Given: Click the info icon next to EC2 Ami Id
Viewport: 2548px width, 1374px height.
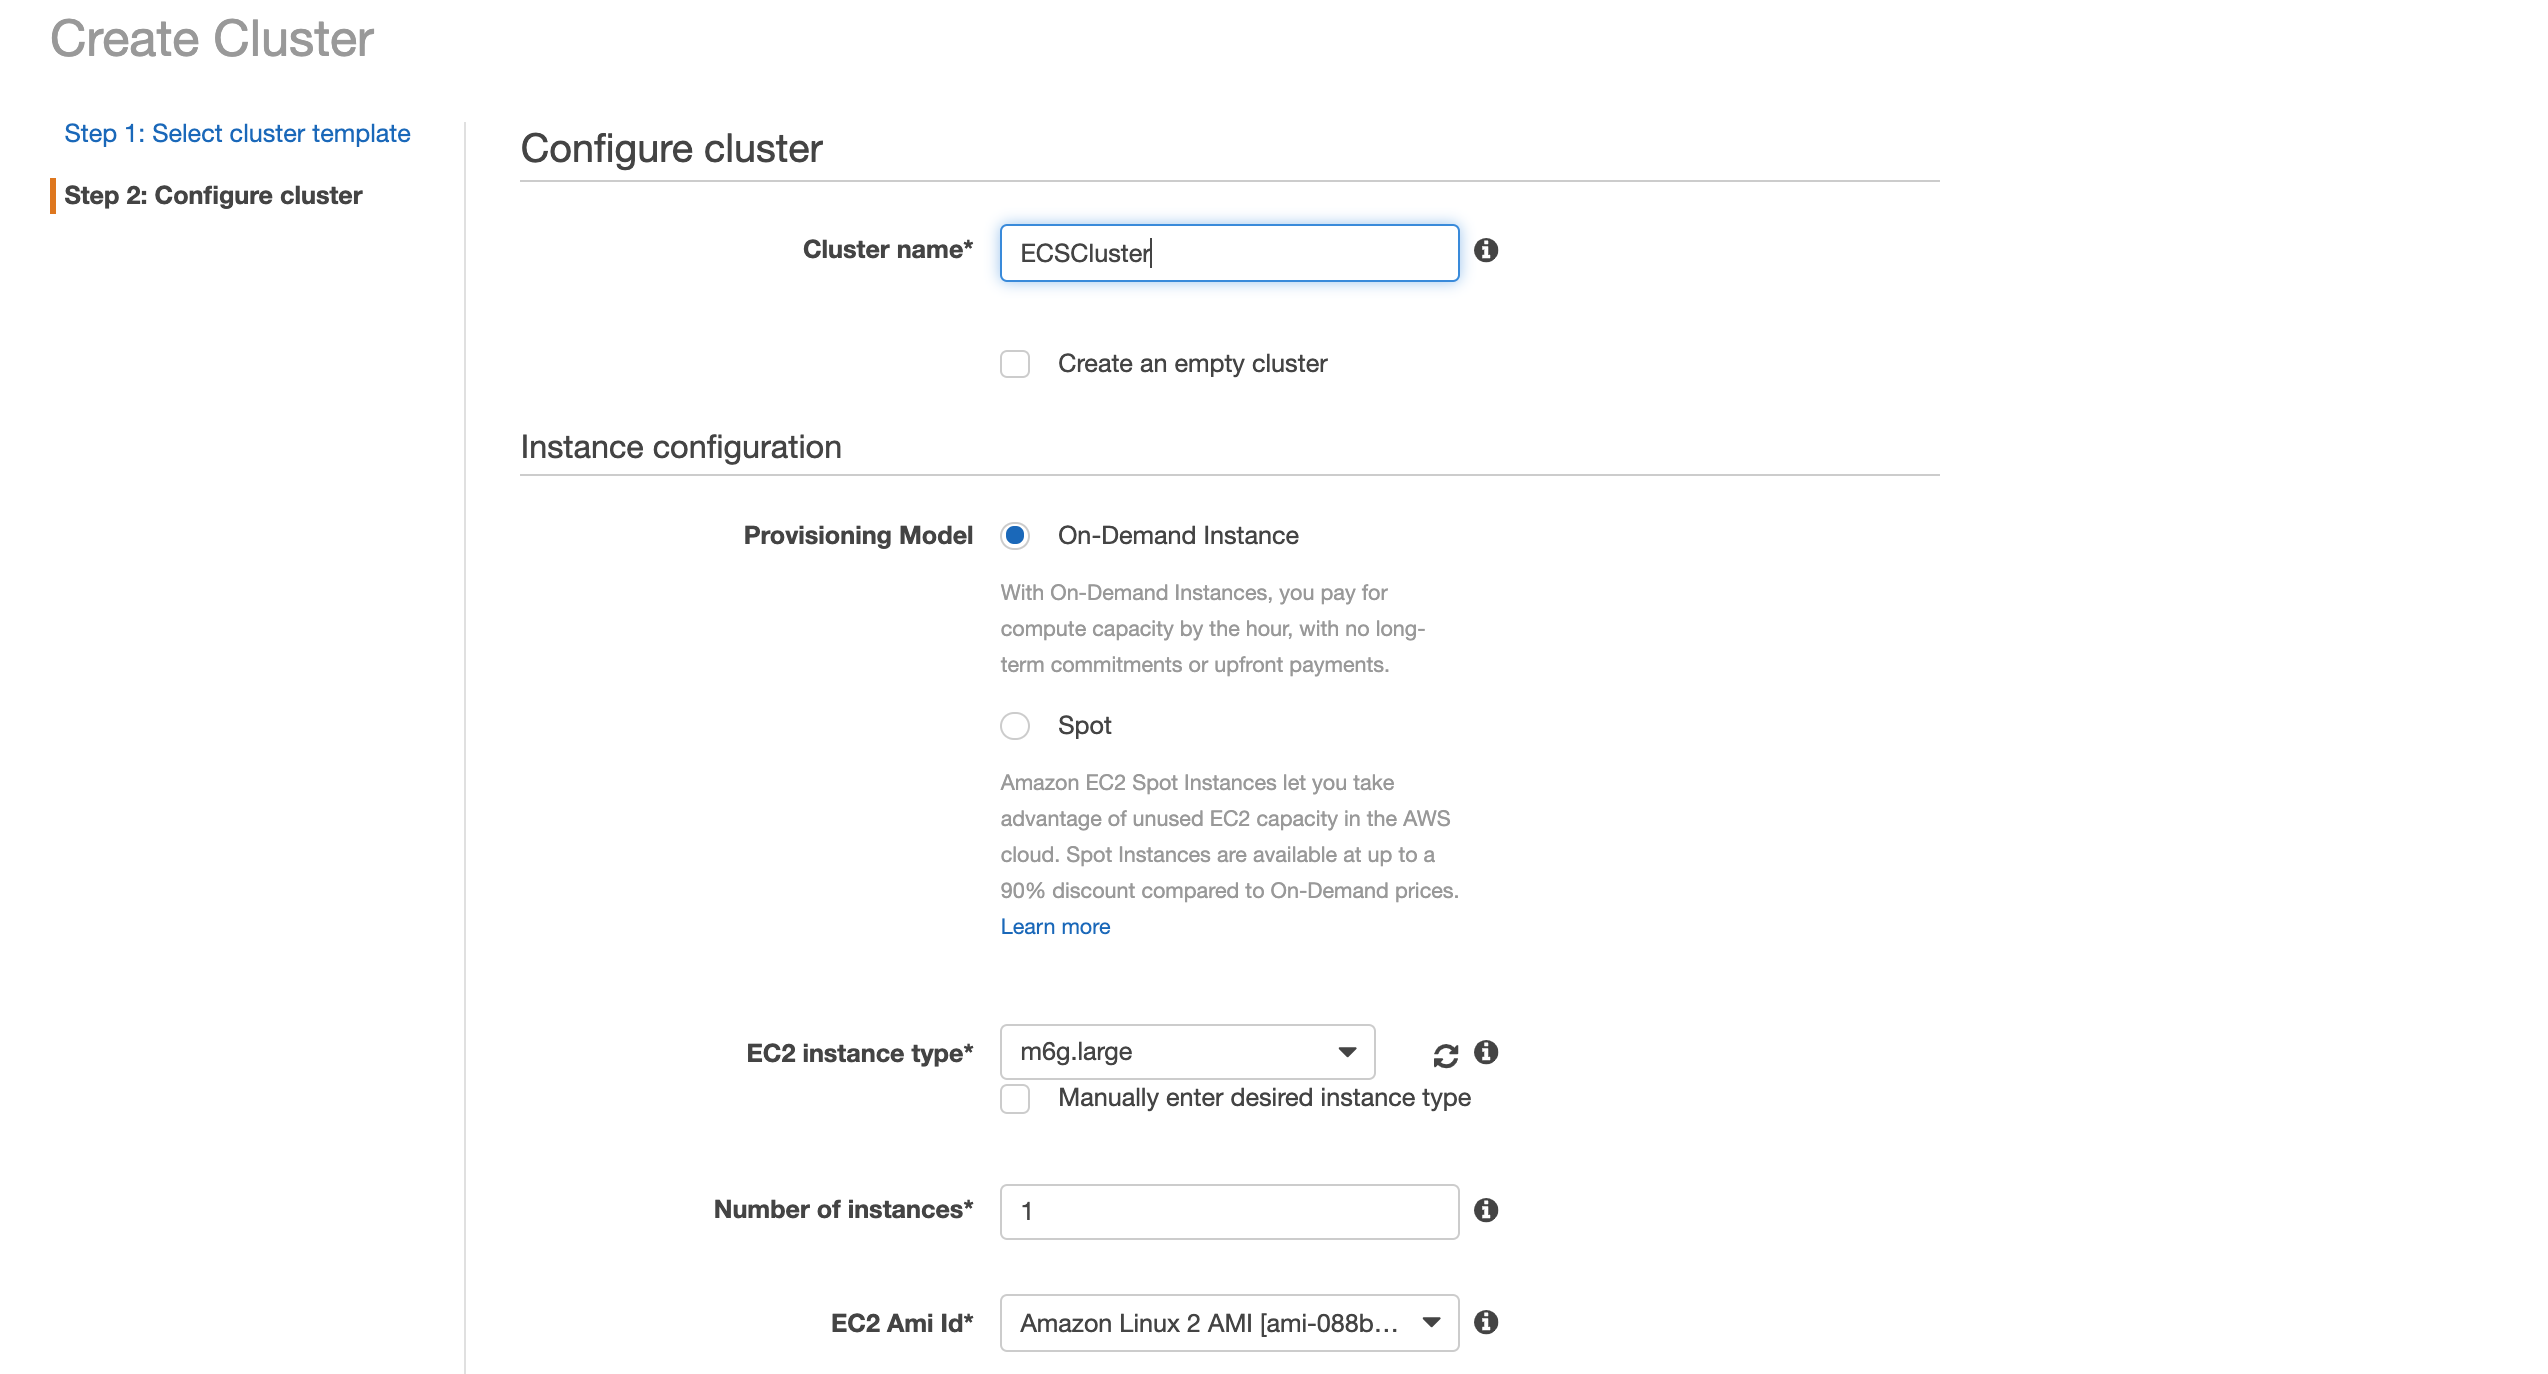Looking at the screenshot, I should 1486,1322.
